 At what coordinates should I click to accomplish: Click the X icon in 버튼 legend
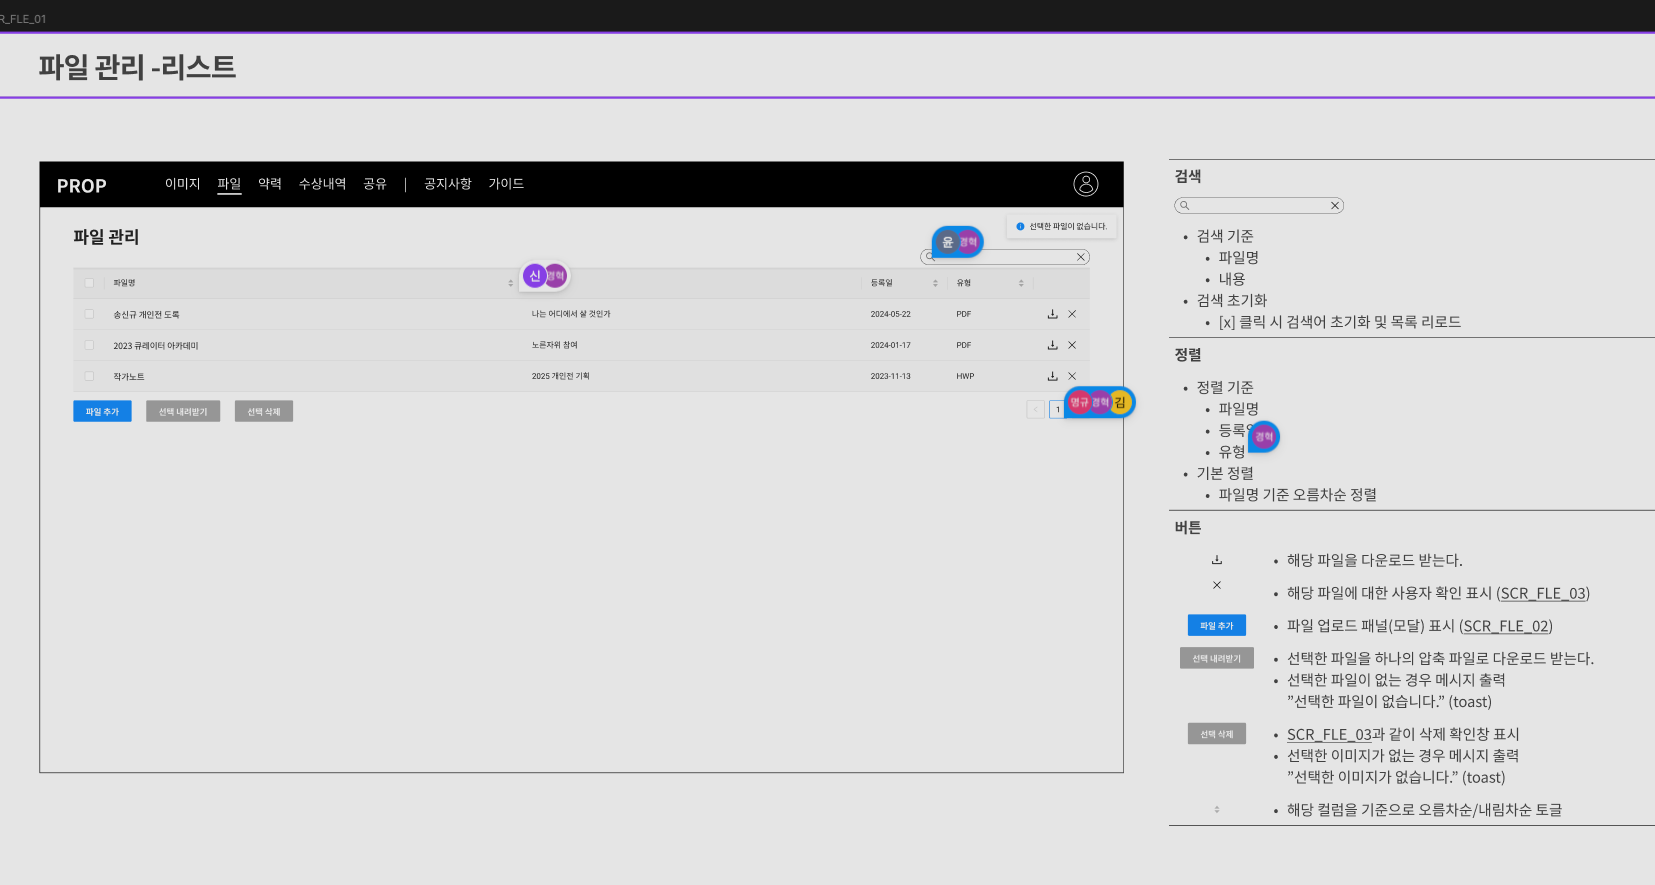pyautogui.click(x=1217, y=585)
